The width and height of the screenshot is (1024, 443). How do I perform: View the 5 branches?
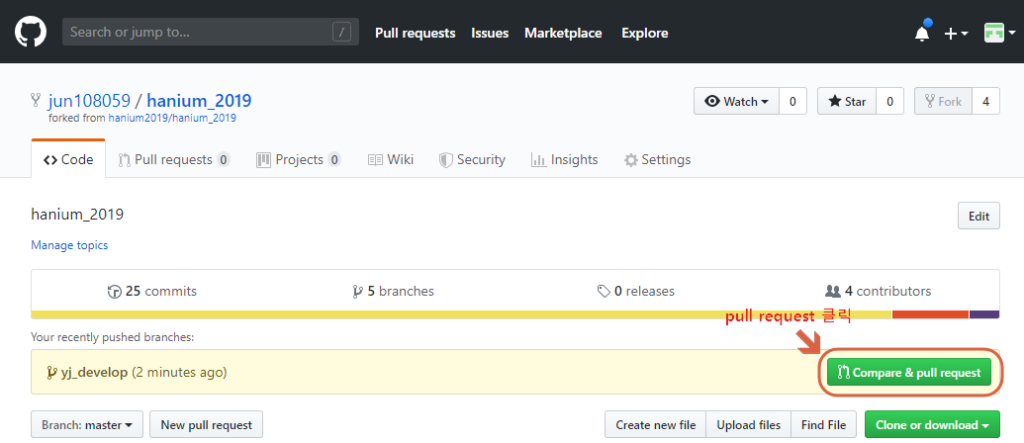click(x=392, y=291)
